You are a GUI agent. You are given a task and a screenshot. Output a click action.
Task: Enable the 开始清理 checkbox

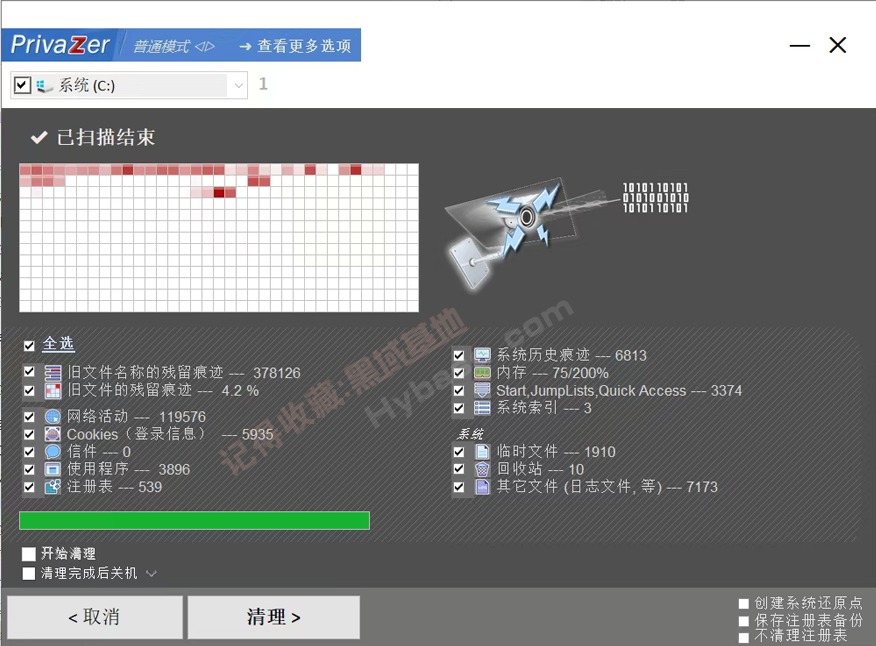point(29,554)
